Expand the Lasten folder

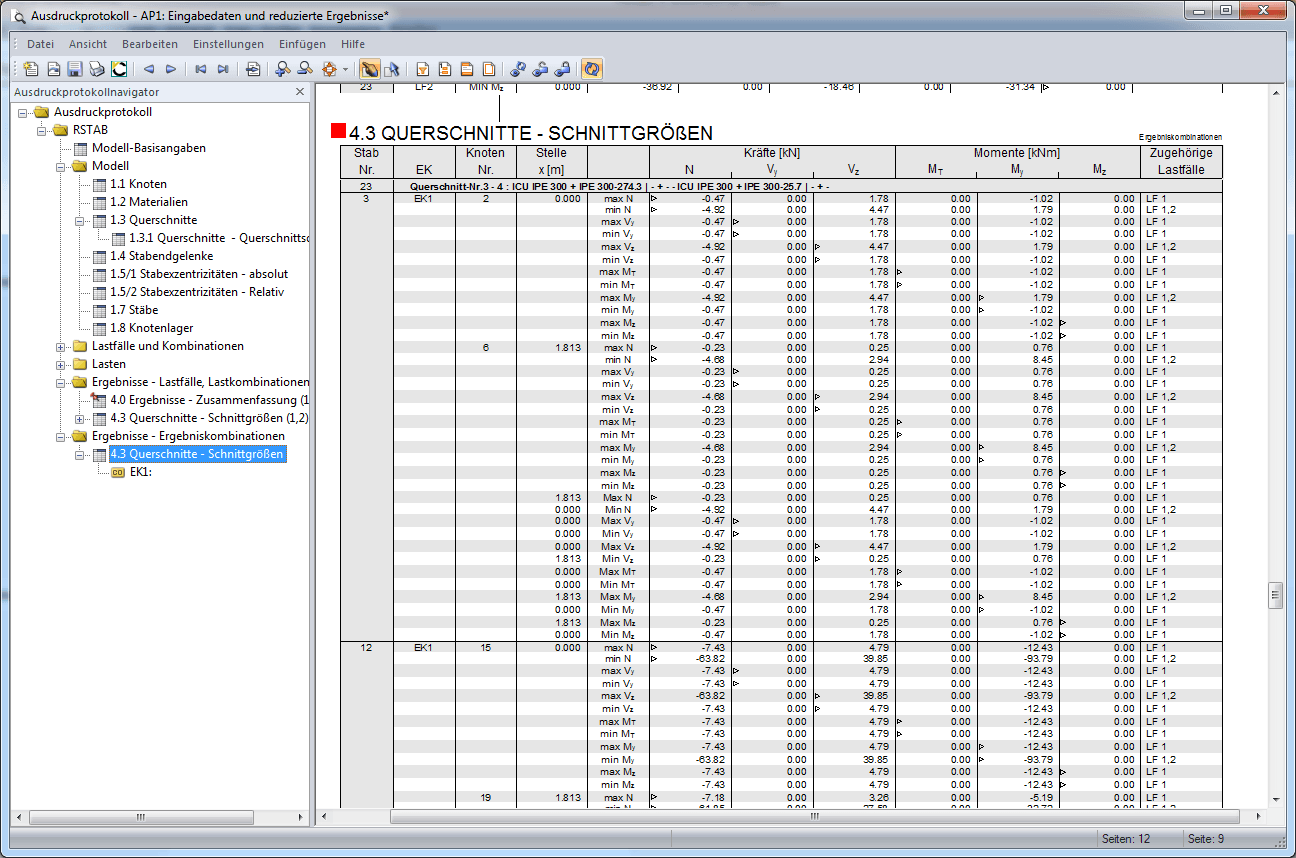(61, 364)
